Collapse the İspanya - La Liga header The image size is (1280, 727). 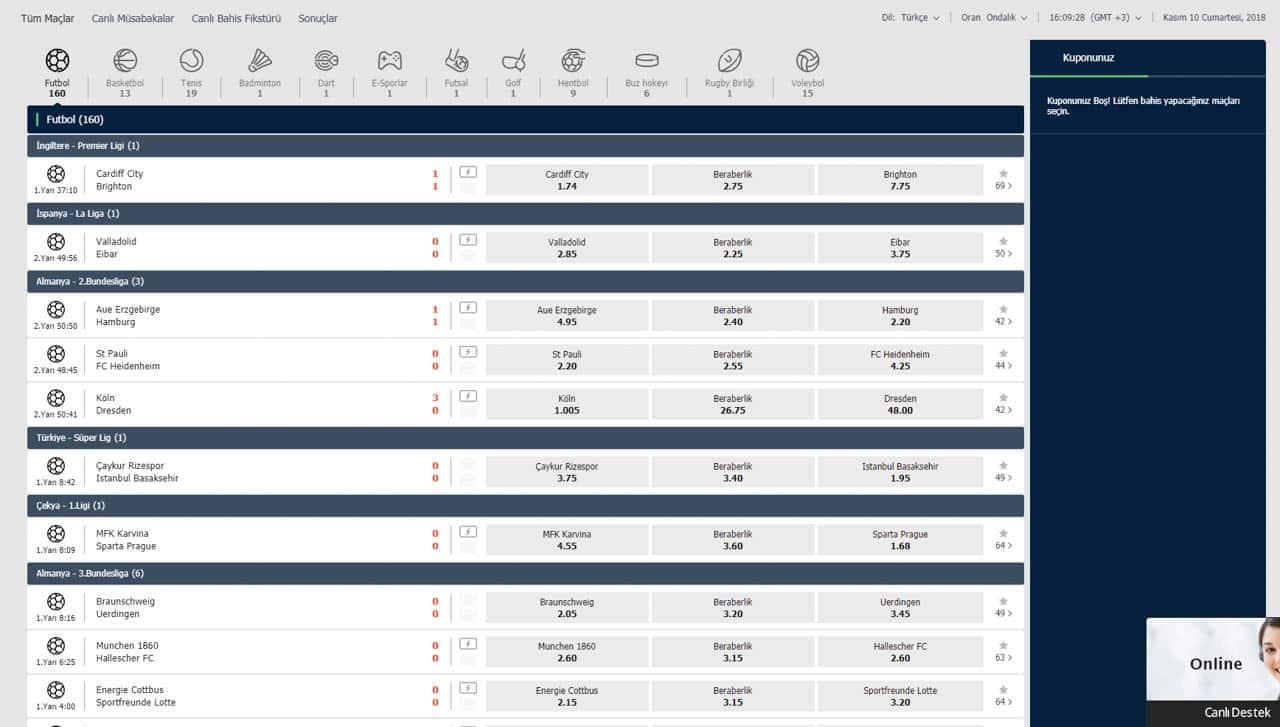pos(525,214)
